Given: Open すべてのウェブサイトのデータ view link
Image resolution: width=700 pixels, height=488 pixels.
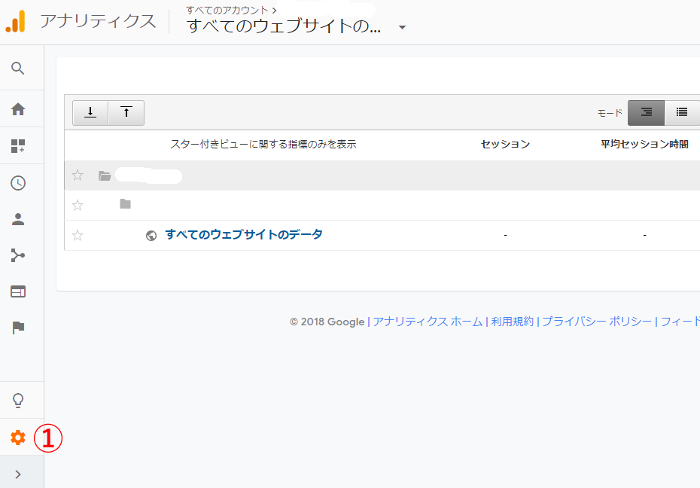Looking at the screenshot, I should tap(244, 234).
